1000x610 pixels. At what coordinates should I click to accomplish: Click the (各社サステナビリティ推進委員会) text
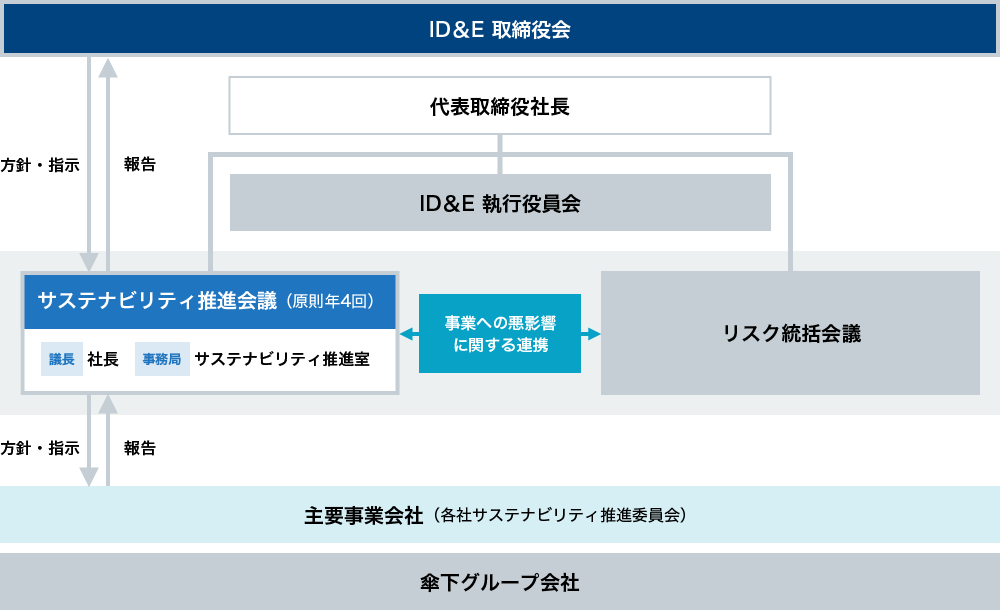pos(560,515)
